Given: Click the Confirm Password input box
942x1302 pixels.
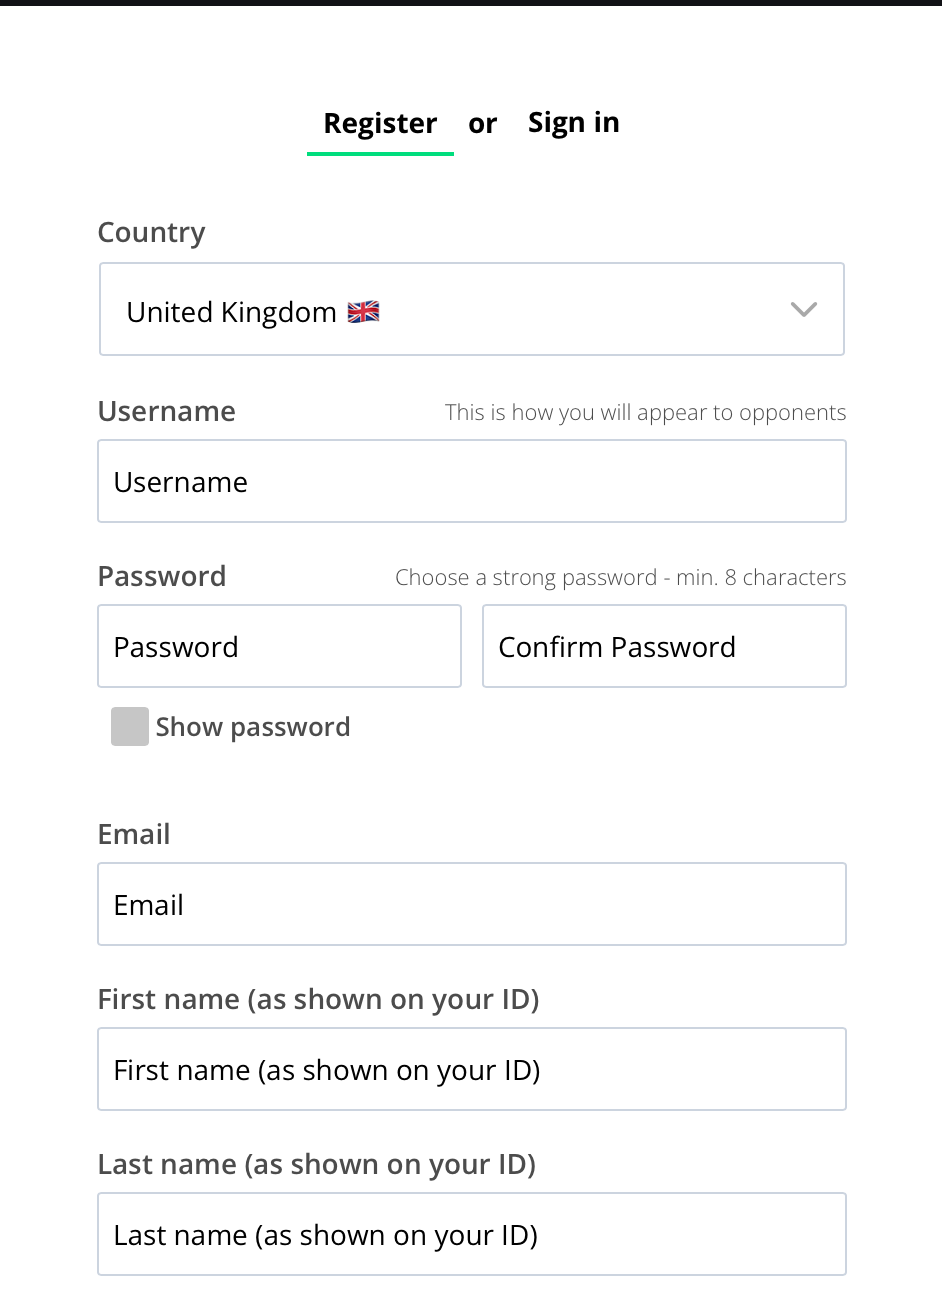Looking at the screenshot, I should [664, 646].
